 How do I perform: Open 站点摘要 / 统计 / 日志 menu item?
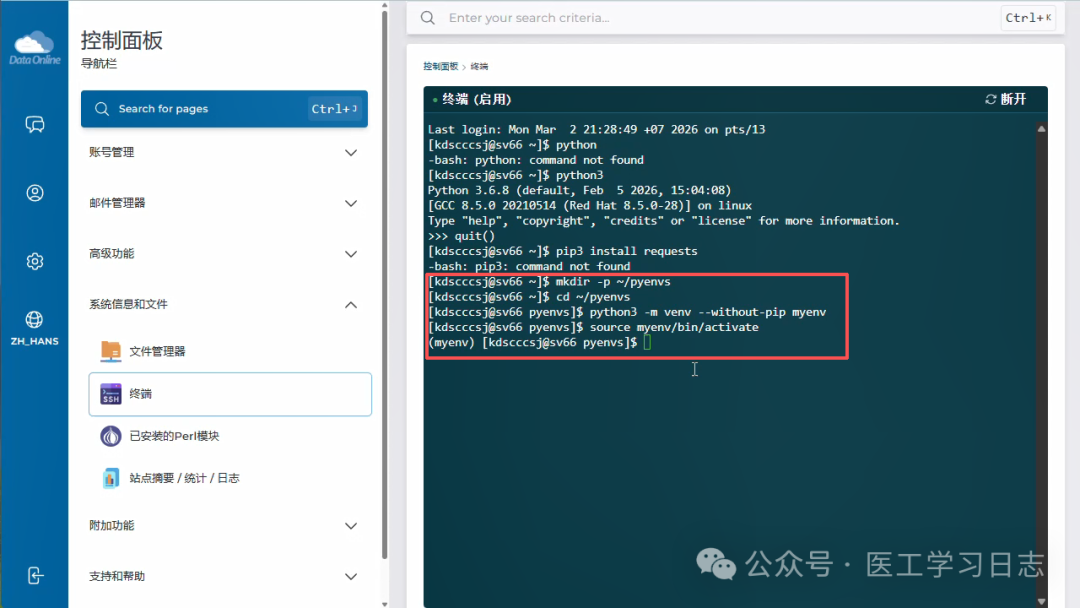pos(184,478)
